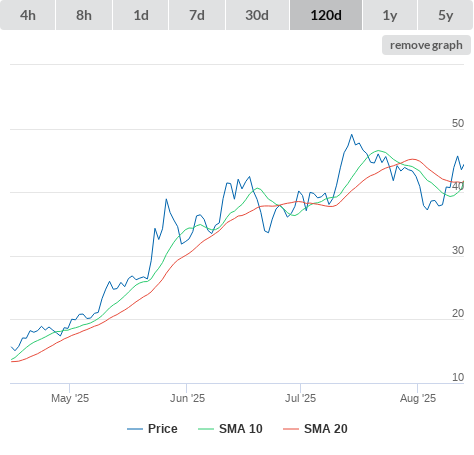
Task: Click the remove graph button
Action: 426,45
